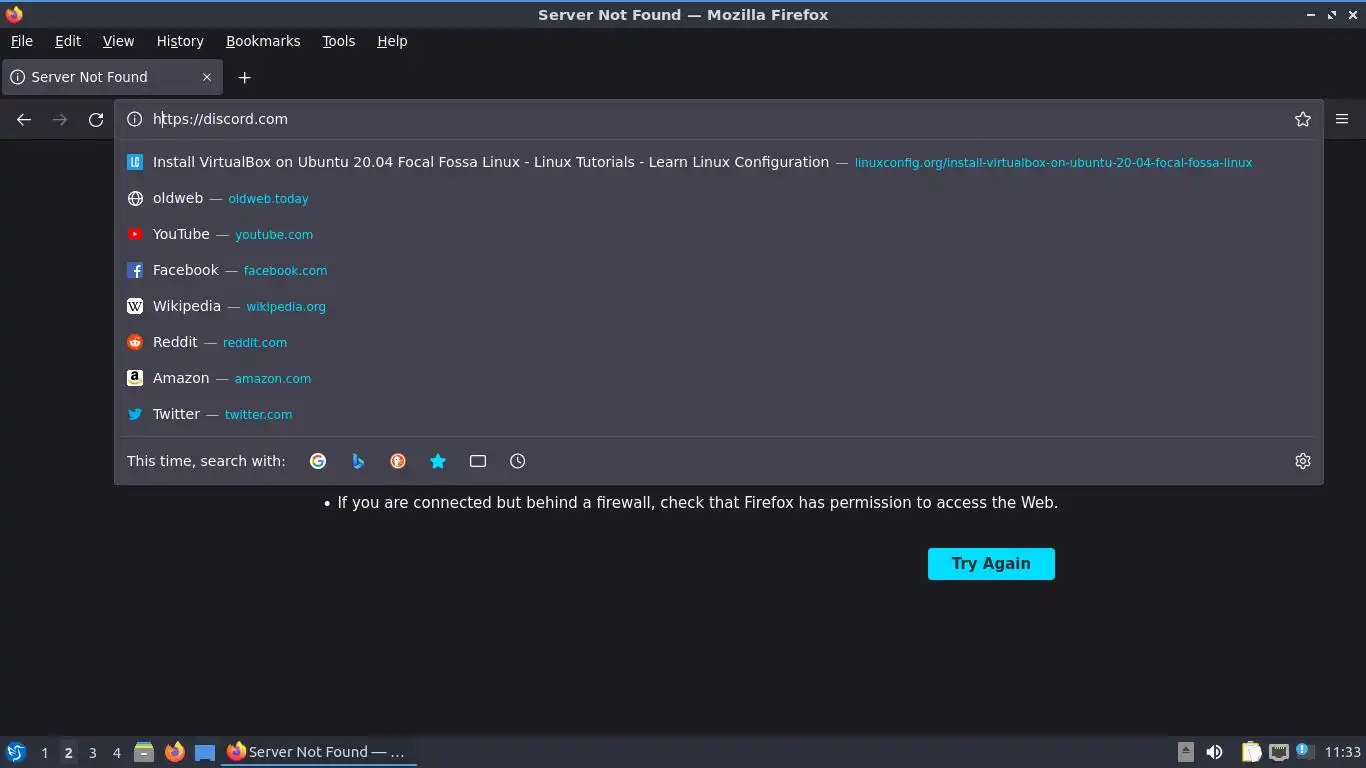Screen dimensions: 1366x768
Task: Open the Edit menu
Action: click(x=68, y=41)
